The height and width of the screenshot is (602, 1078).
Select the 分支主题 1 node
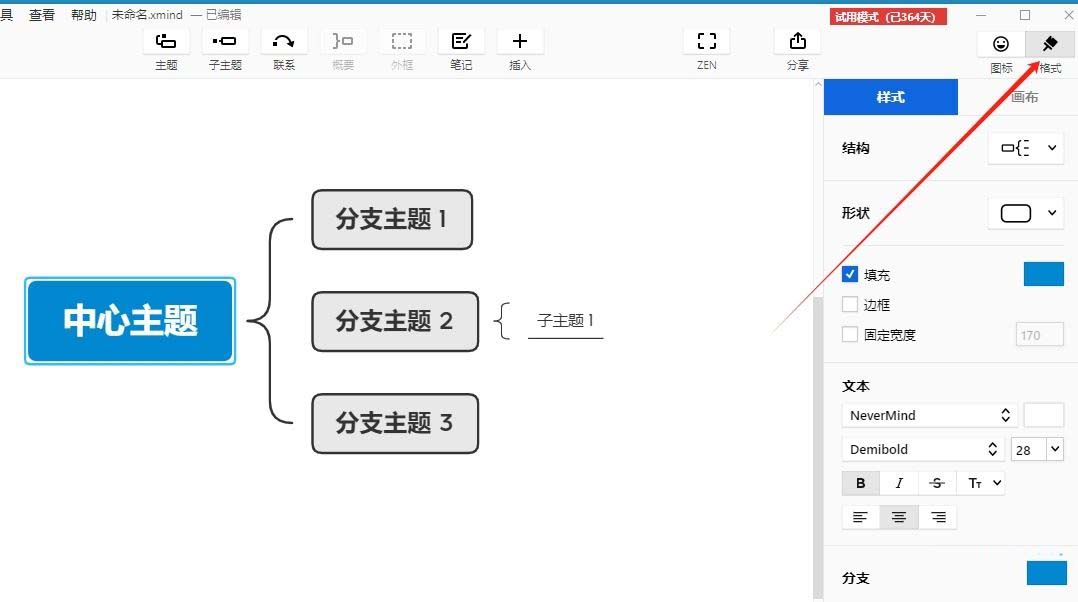(392, 219)
